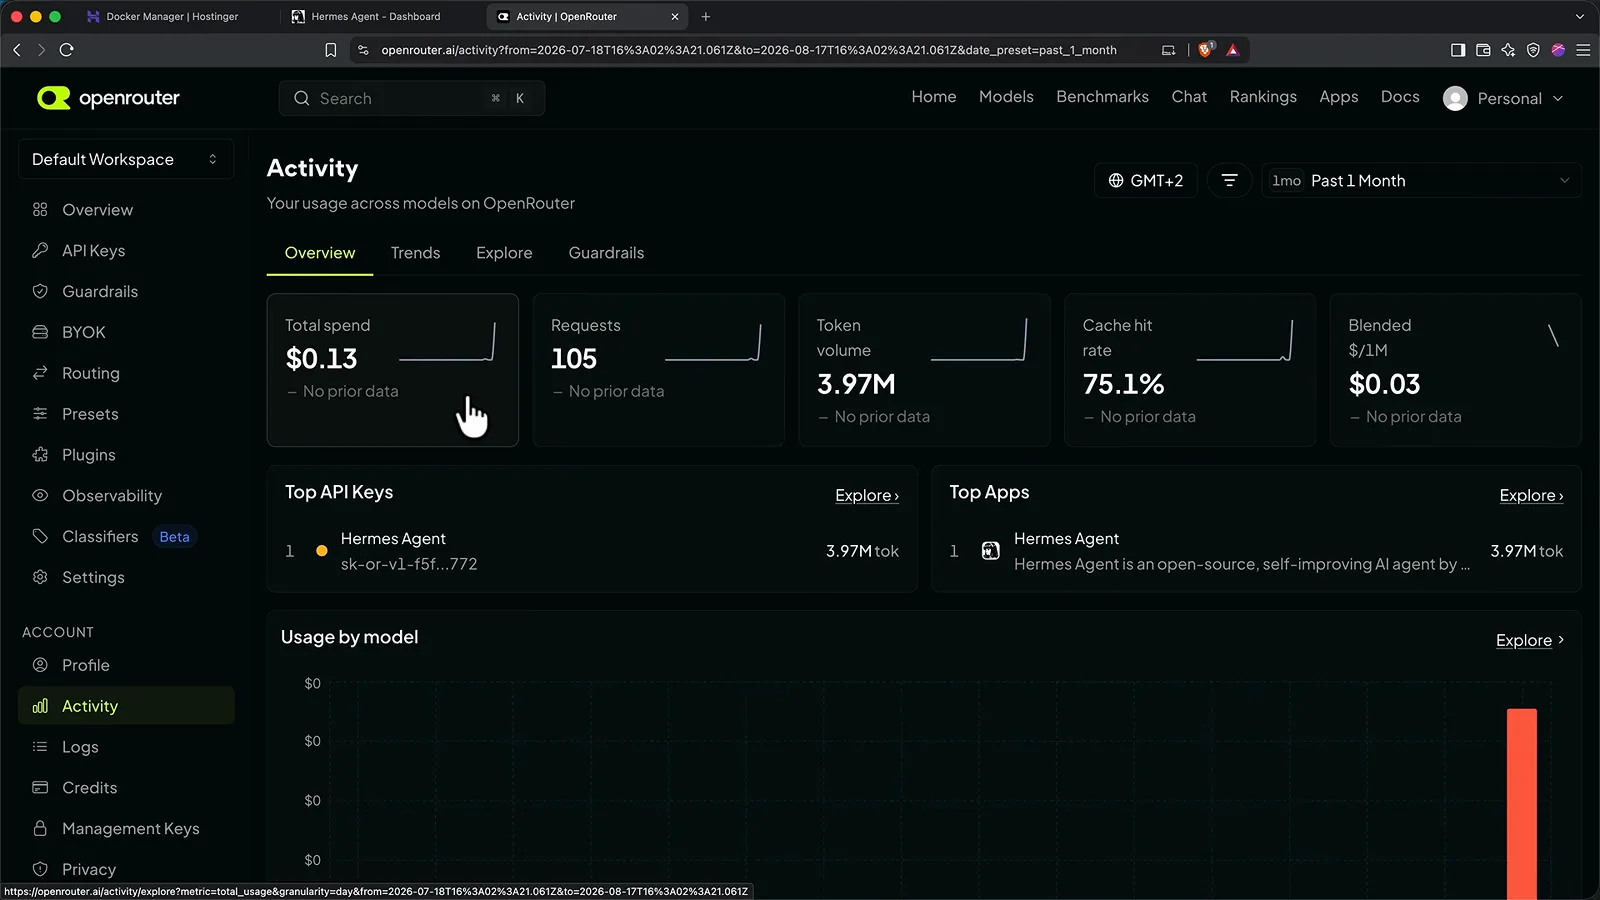Click Explore link in Top API Keys
This screenshot has height=900, width=1600.
coord(867,496)
